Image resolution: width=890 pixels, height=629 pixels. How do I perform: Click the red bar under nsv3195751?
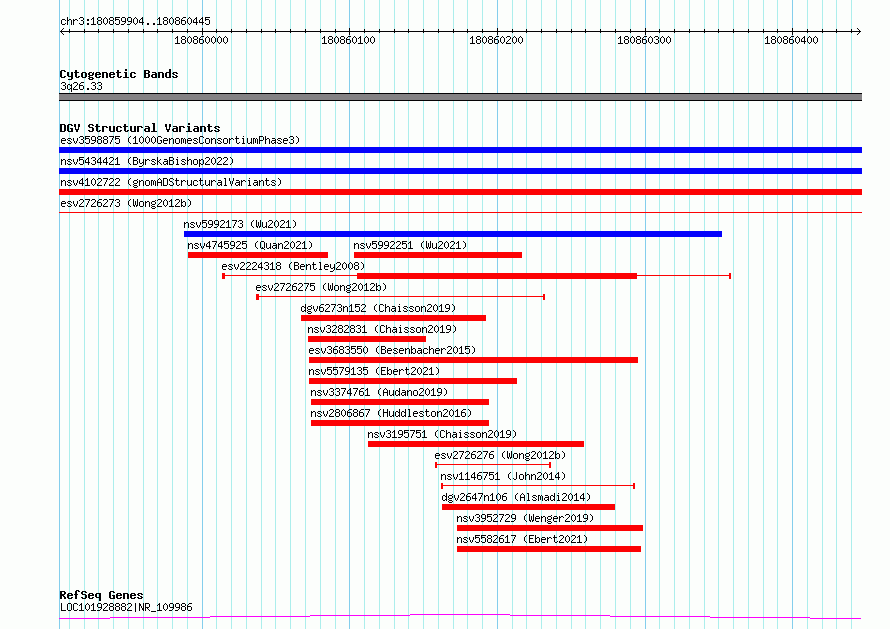tap(476, 444)
